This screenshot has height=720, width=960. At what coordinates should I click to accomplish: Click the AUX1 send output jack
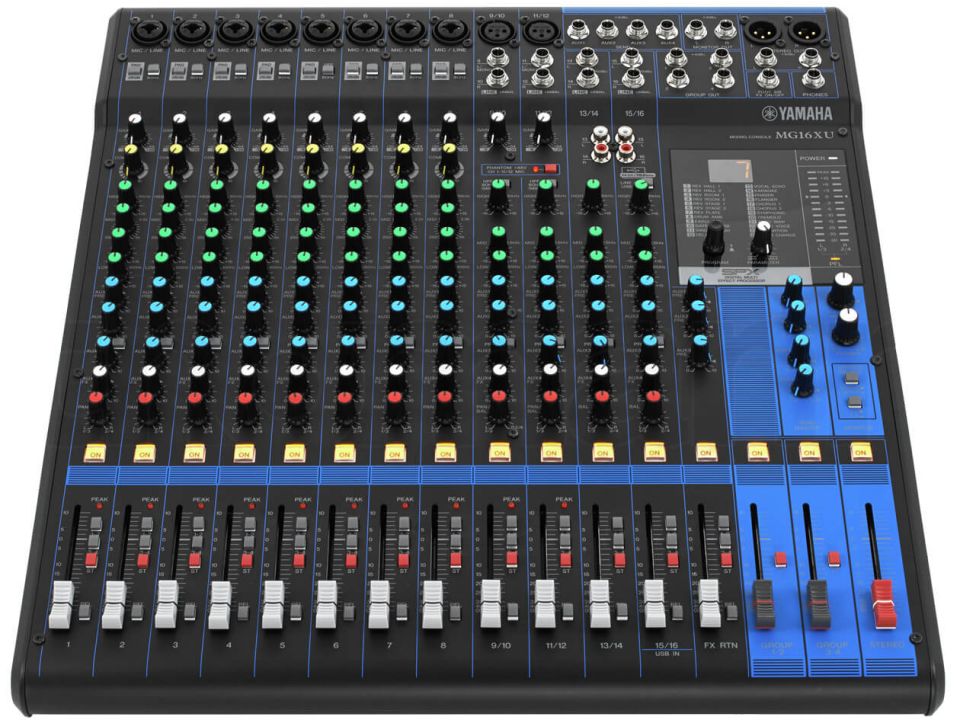coord(580,30)
